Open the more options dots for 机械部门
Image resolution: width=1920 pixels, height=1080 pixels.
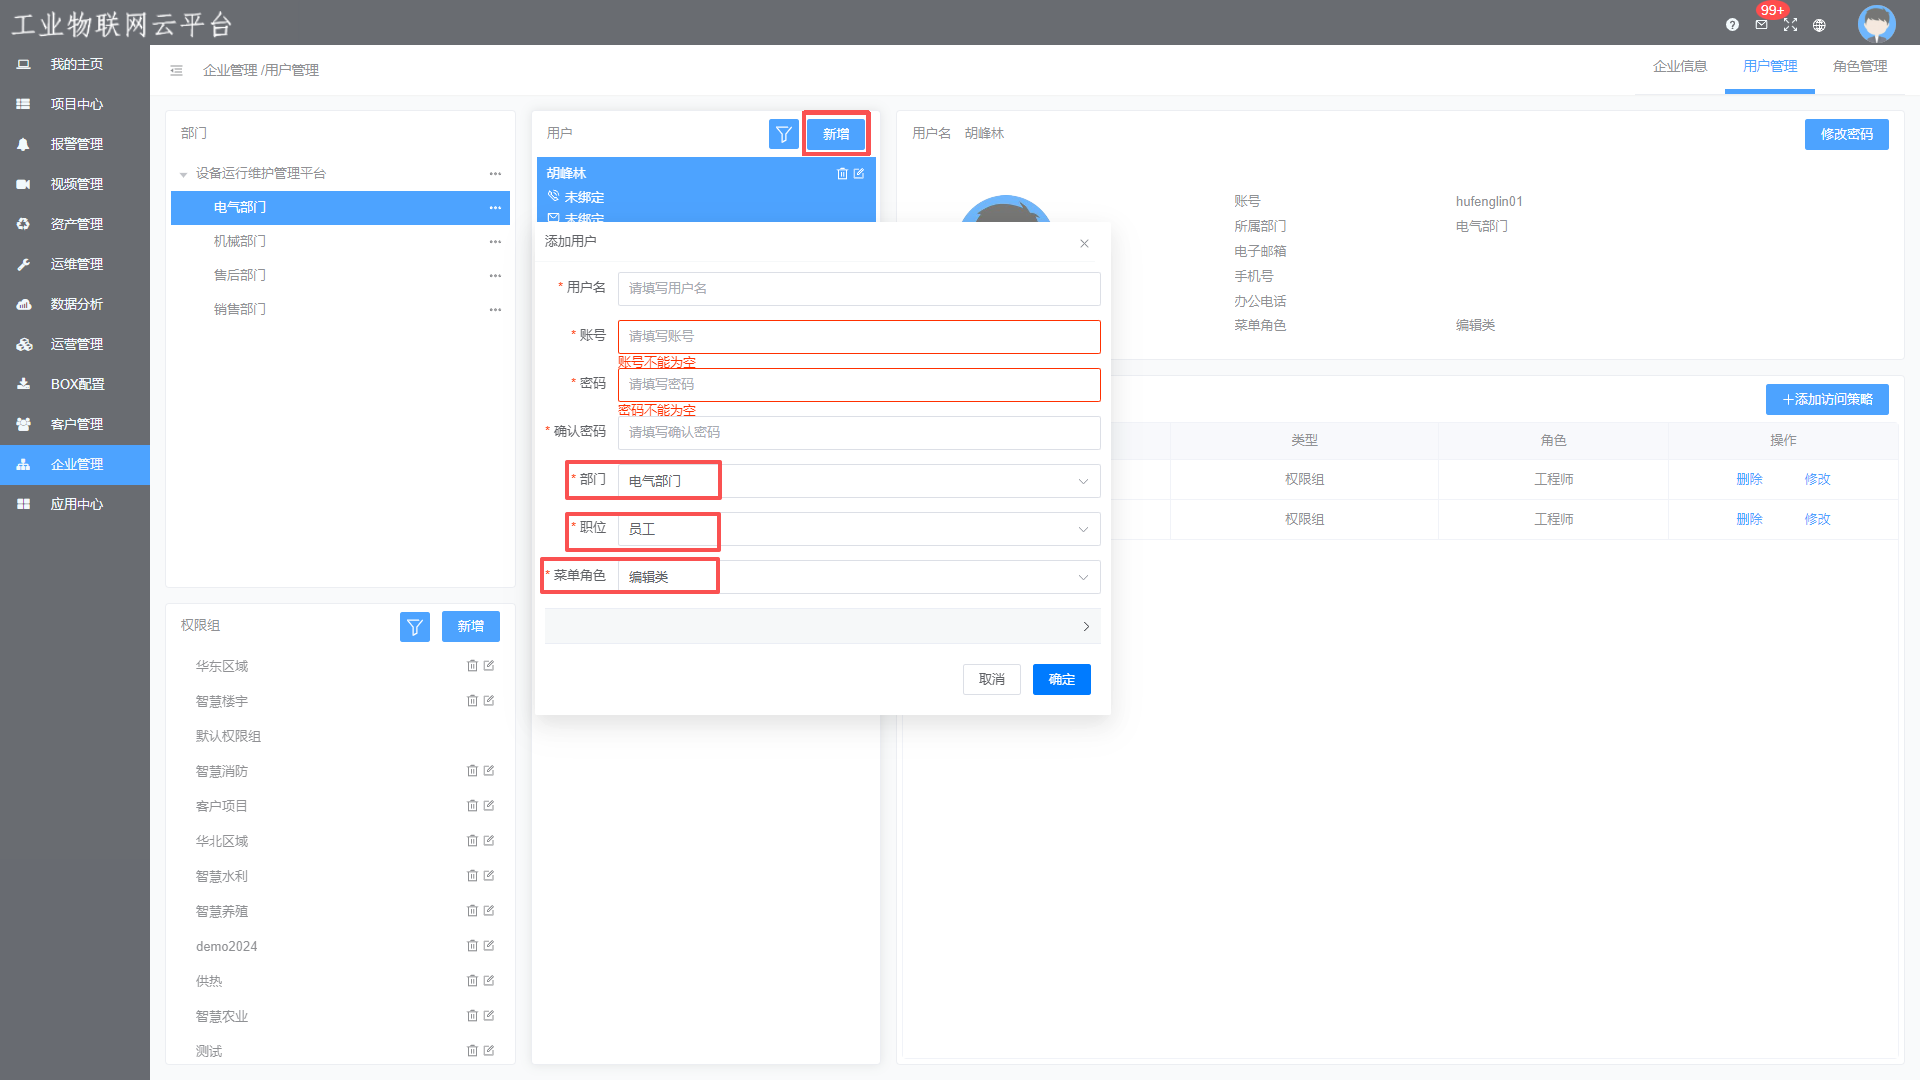point(495,242)
